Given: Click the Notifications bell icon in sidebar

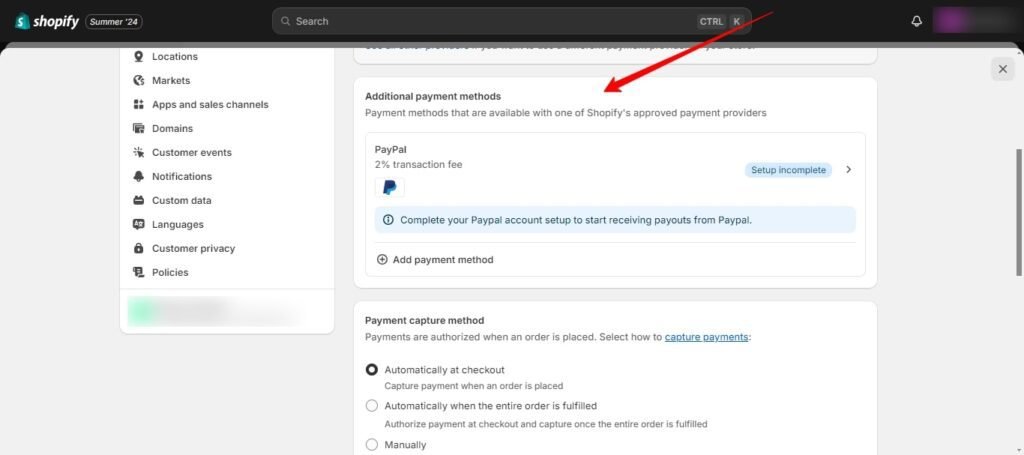Looking at the screenshot, I should point(138,176).
